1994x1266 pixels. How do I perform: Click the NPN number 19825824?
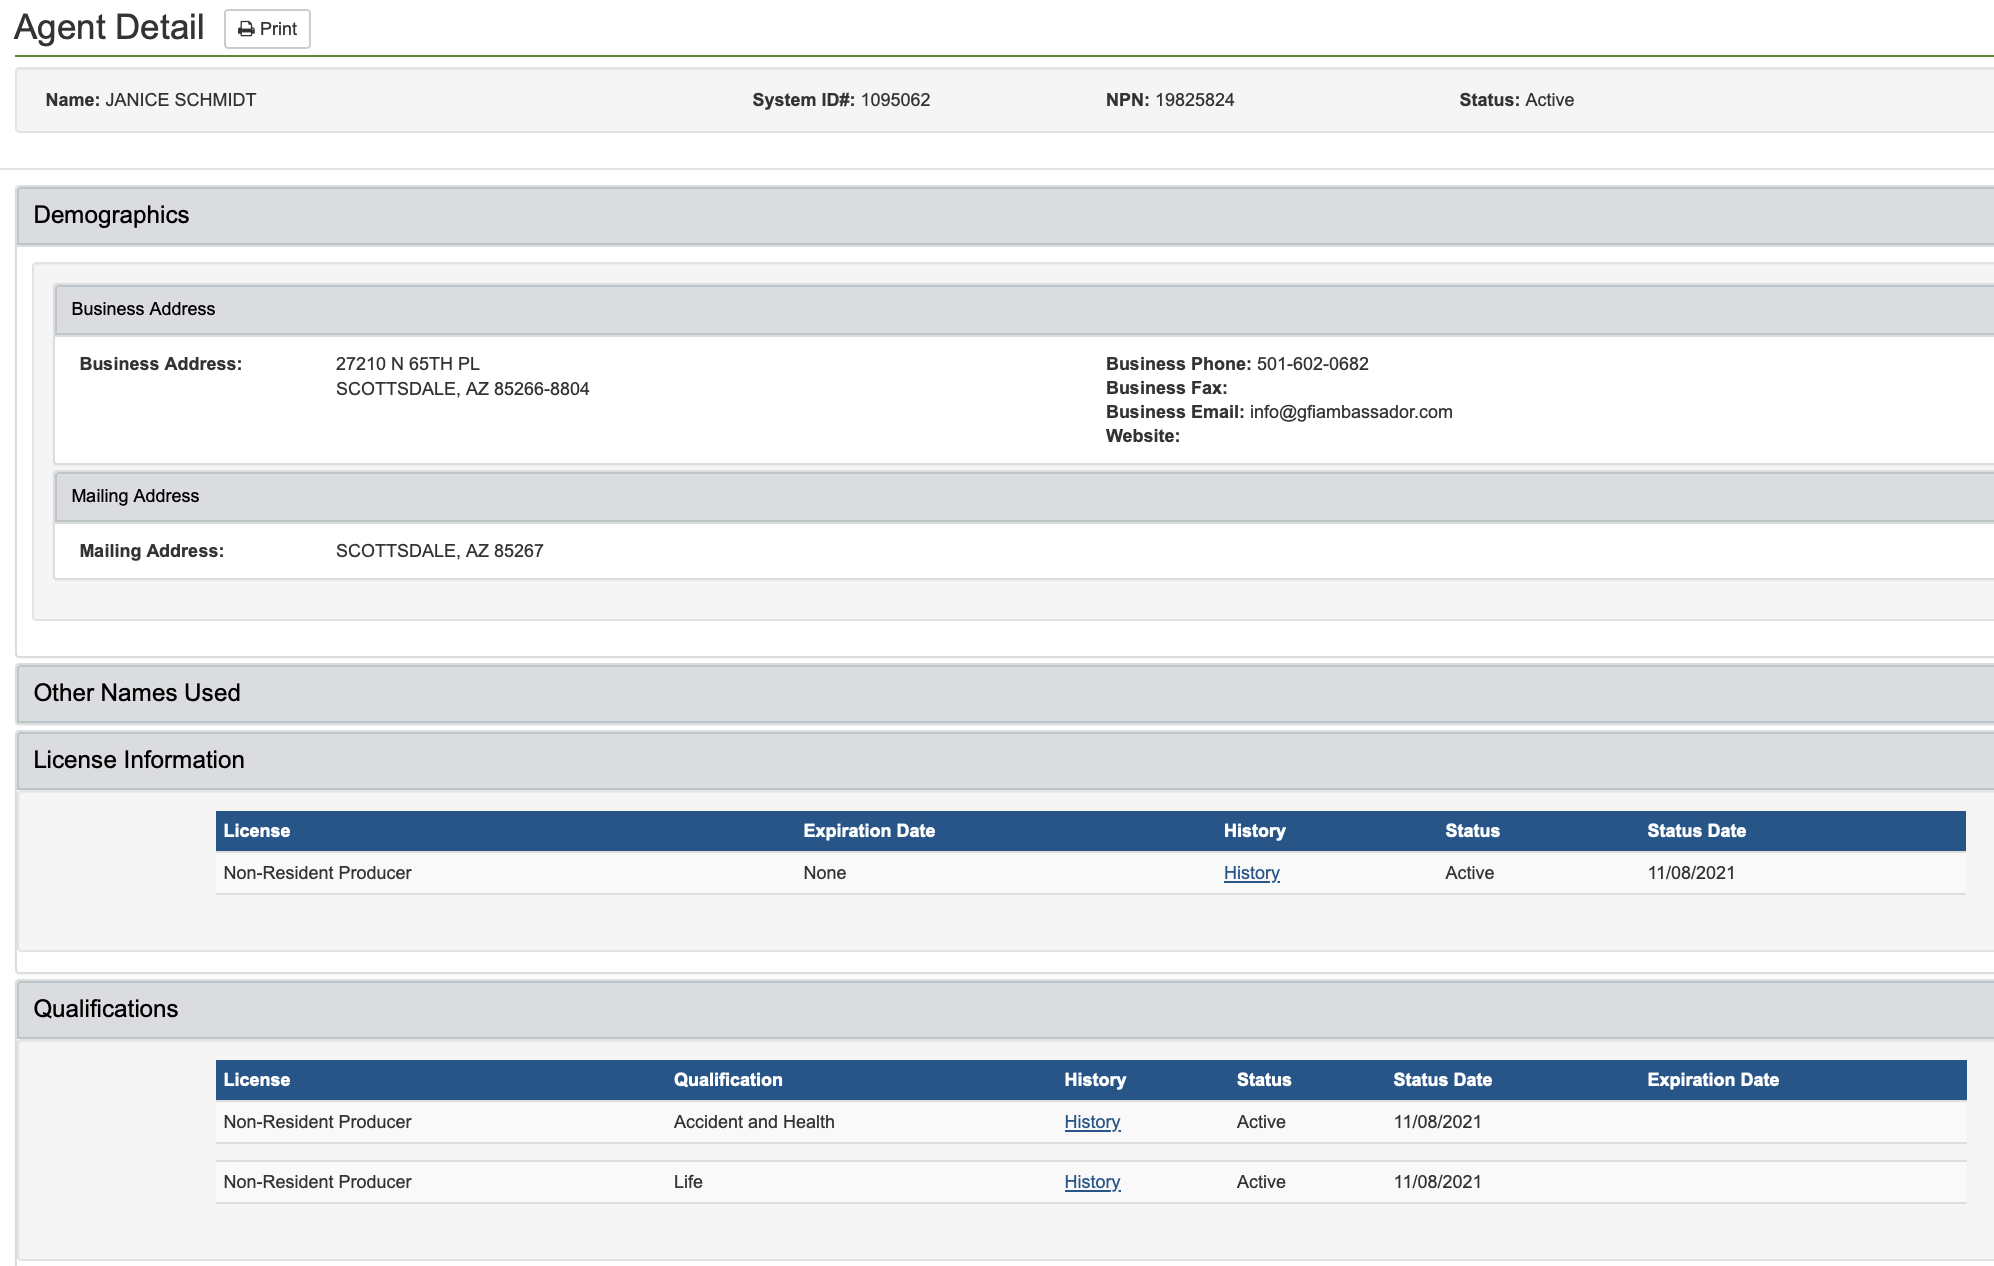(x=1194, y=100)
